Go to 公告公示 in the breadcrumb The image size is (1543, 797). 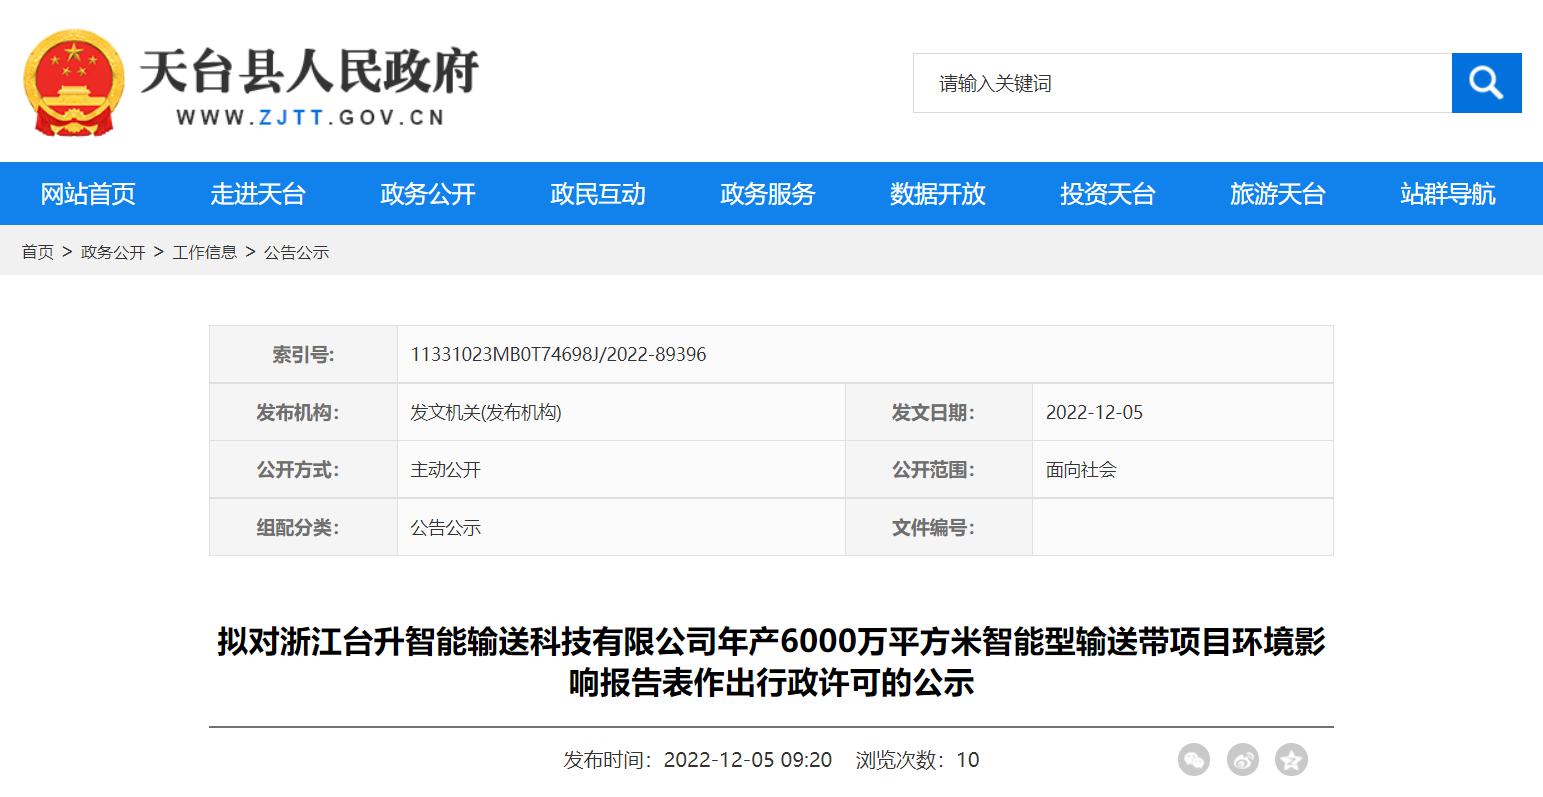tap(296, 252)
